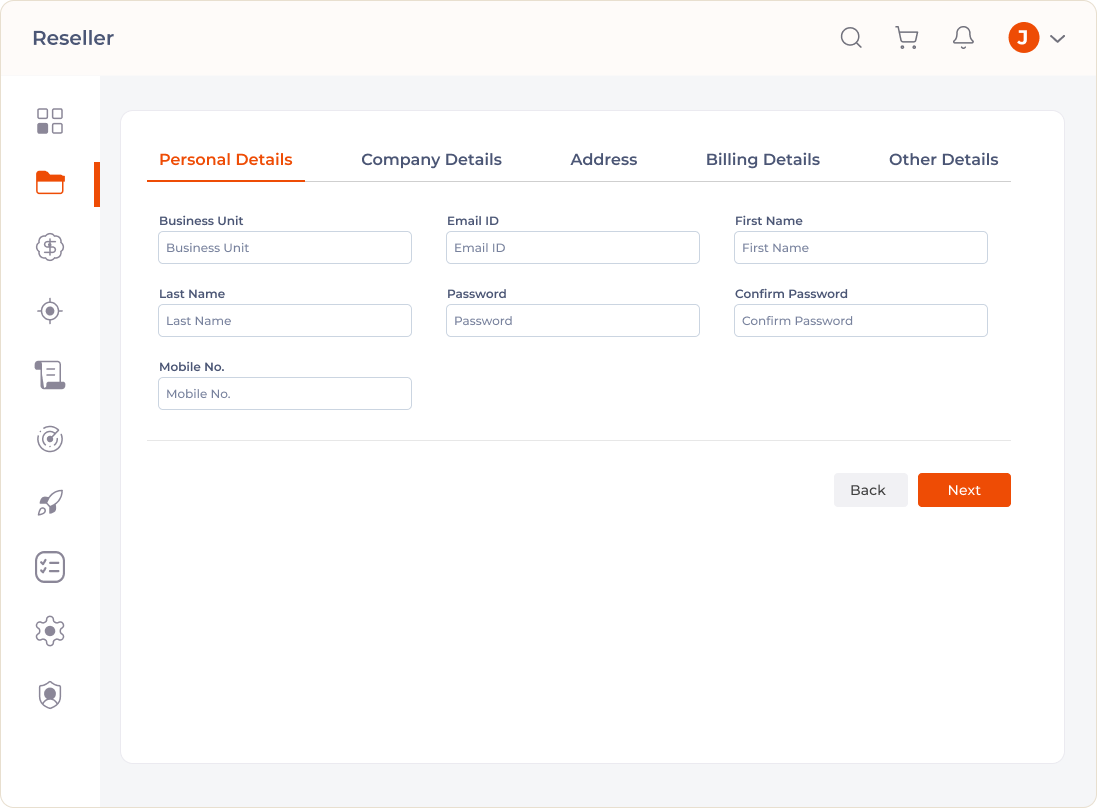The image size is (1097, 808).
Task: Click the "Confirm Password" field label
Action: click(x=791, y=294)
